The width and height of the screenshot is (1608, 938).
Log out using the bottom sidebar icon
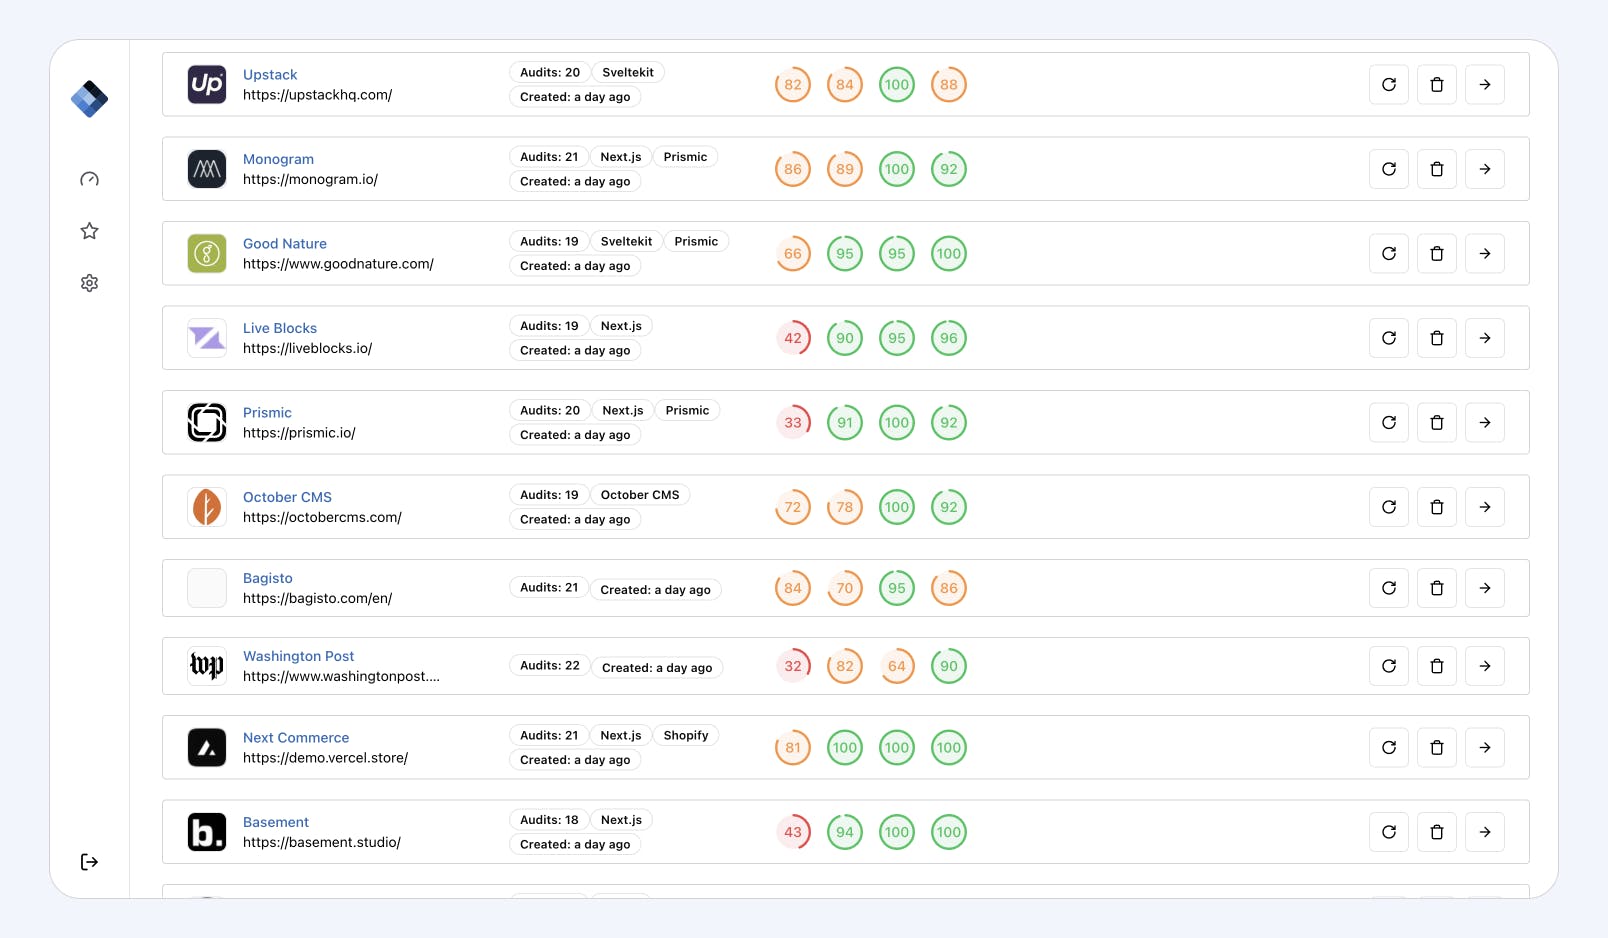coord(89,861)
